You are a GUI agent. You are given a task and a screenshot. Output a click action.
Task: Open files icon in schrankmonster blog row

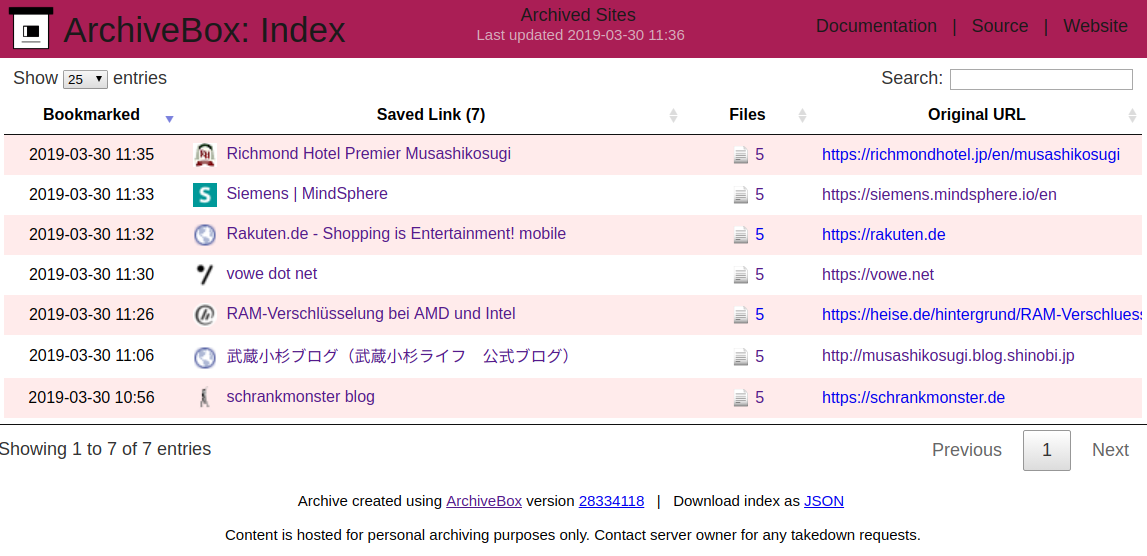(741, 397)
